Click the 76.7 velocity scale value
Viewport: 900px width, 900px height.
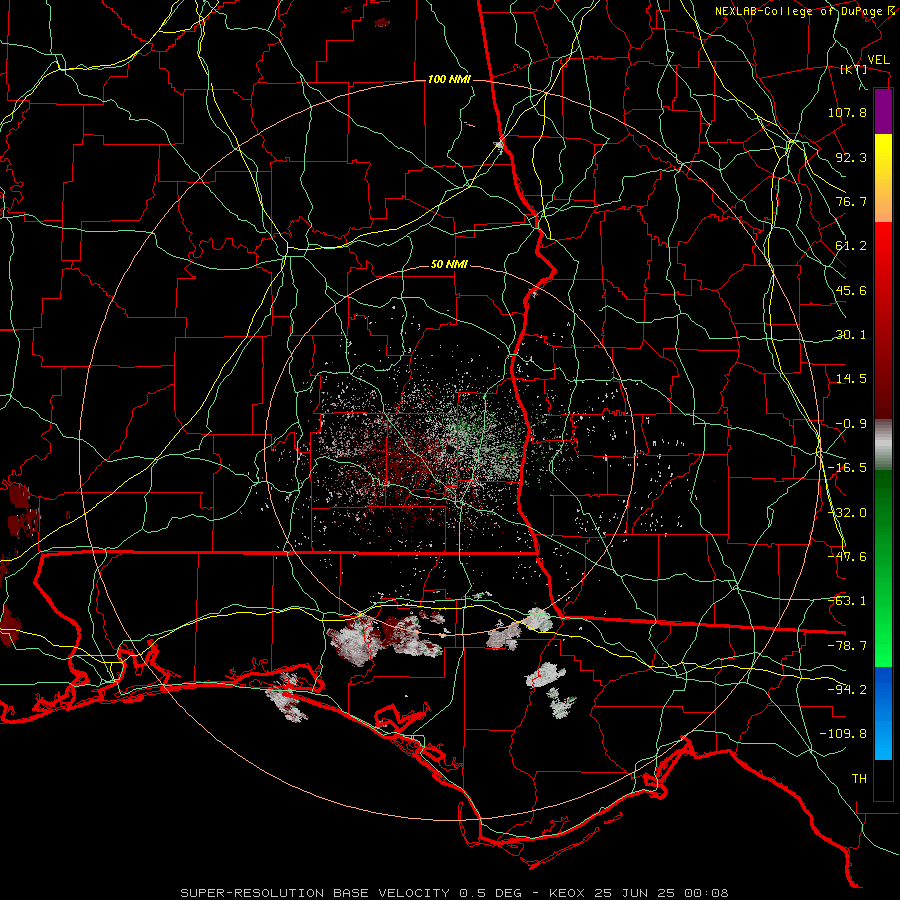[x=851, y=201]
